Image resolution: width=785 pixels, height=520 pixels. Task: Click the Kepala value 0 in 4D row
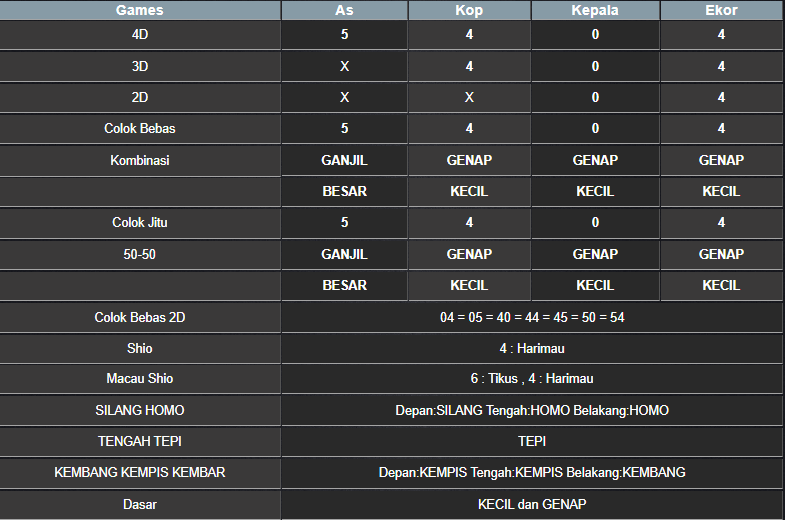click(595, 35)
